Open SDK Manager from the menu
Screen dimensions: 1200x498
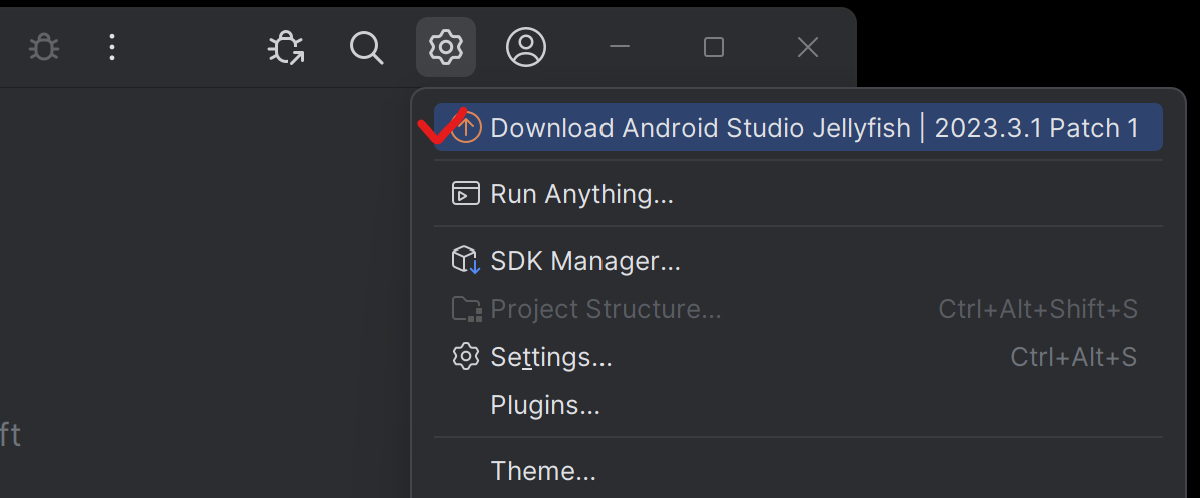click(x=798, y=261)
